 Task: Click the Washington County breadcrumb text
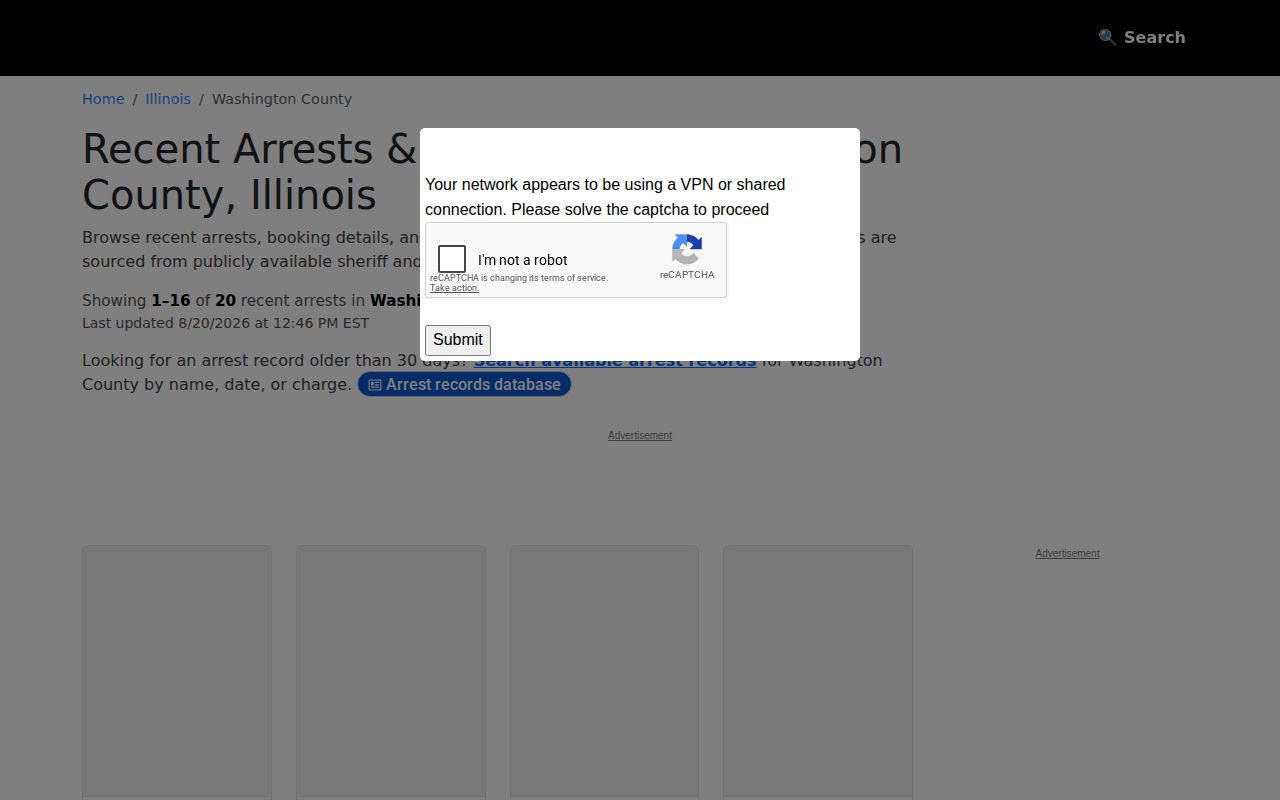(282, 99)
